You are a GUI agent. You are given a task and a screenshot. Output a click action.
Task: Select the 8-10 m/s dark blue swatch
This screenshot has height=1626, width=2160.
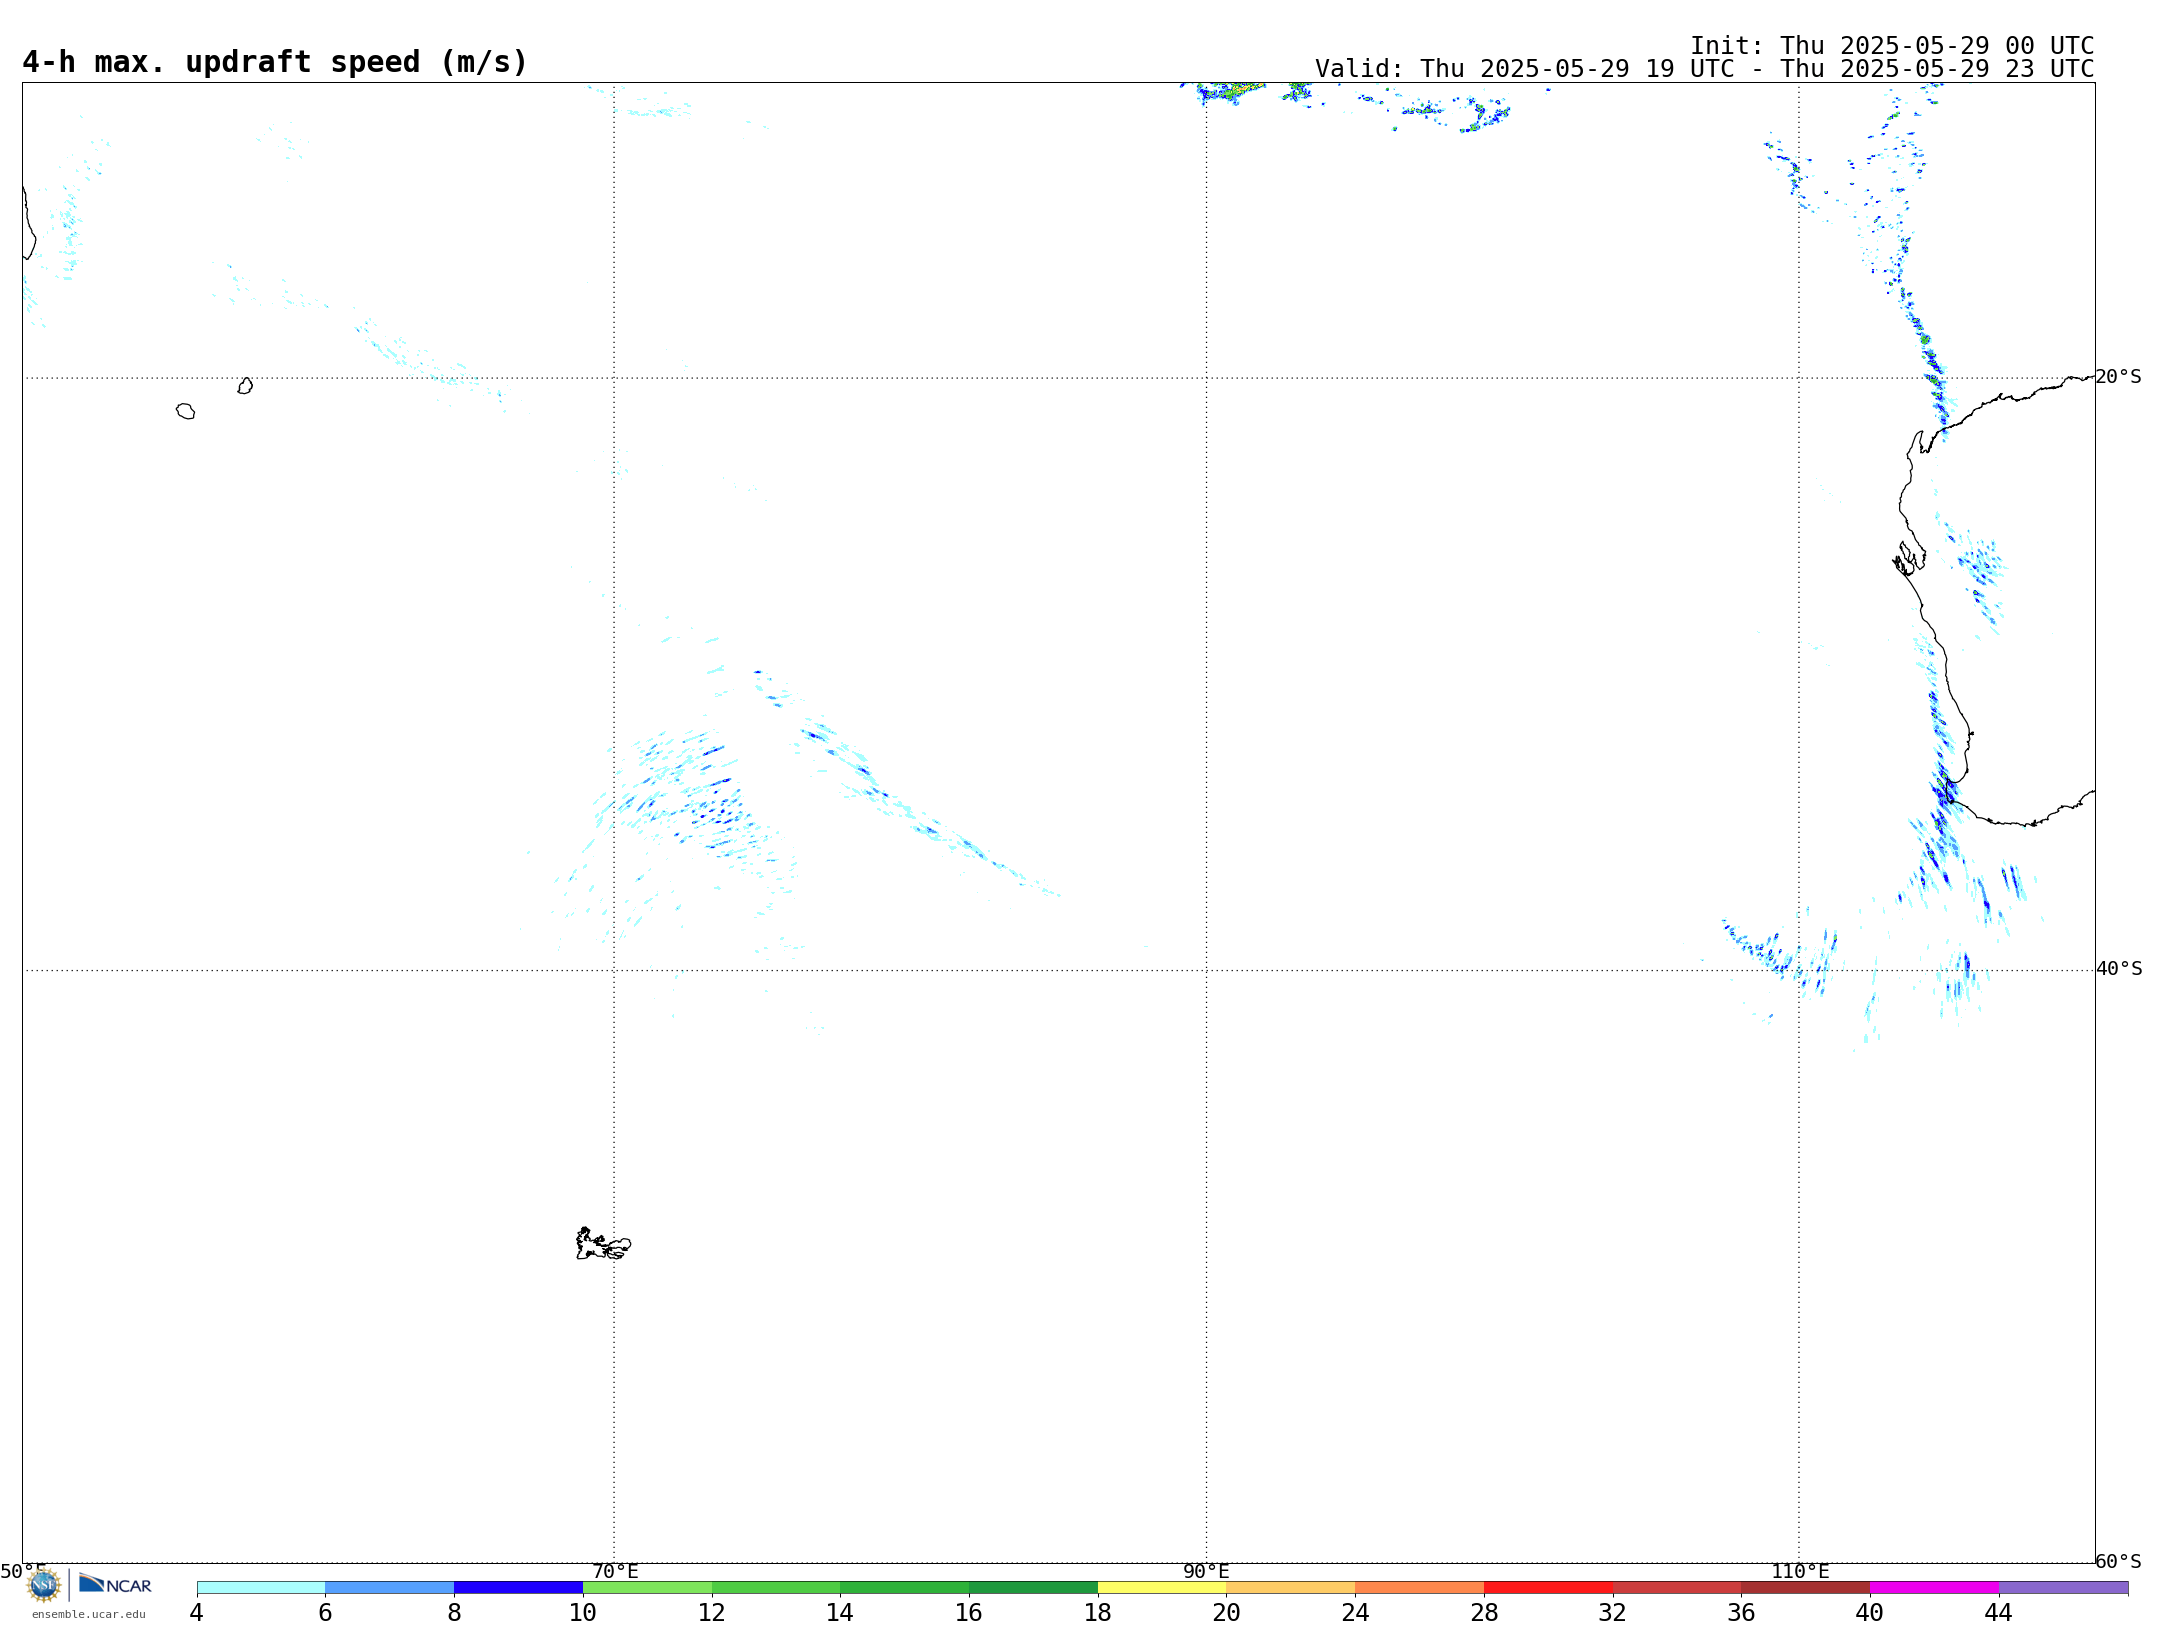coord(518,1587)
